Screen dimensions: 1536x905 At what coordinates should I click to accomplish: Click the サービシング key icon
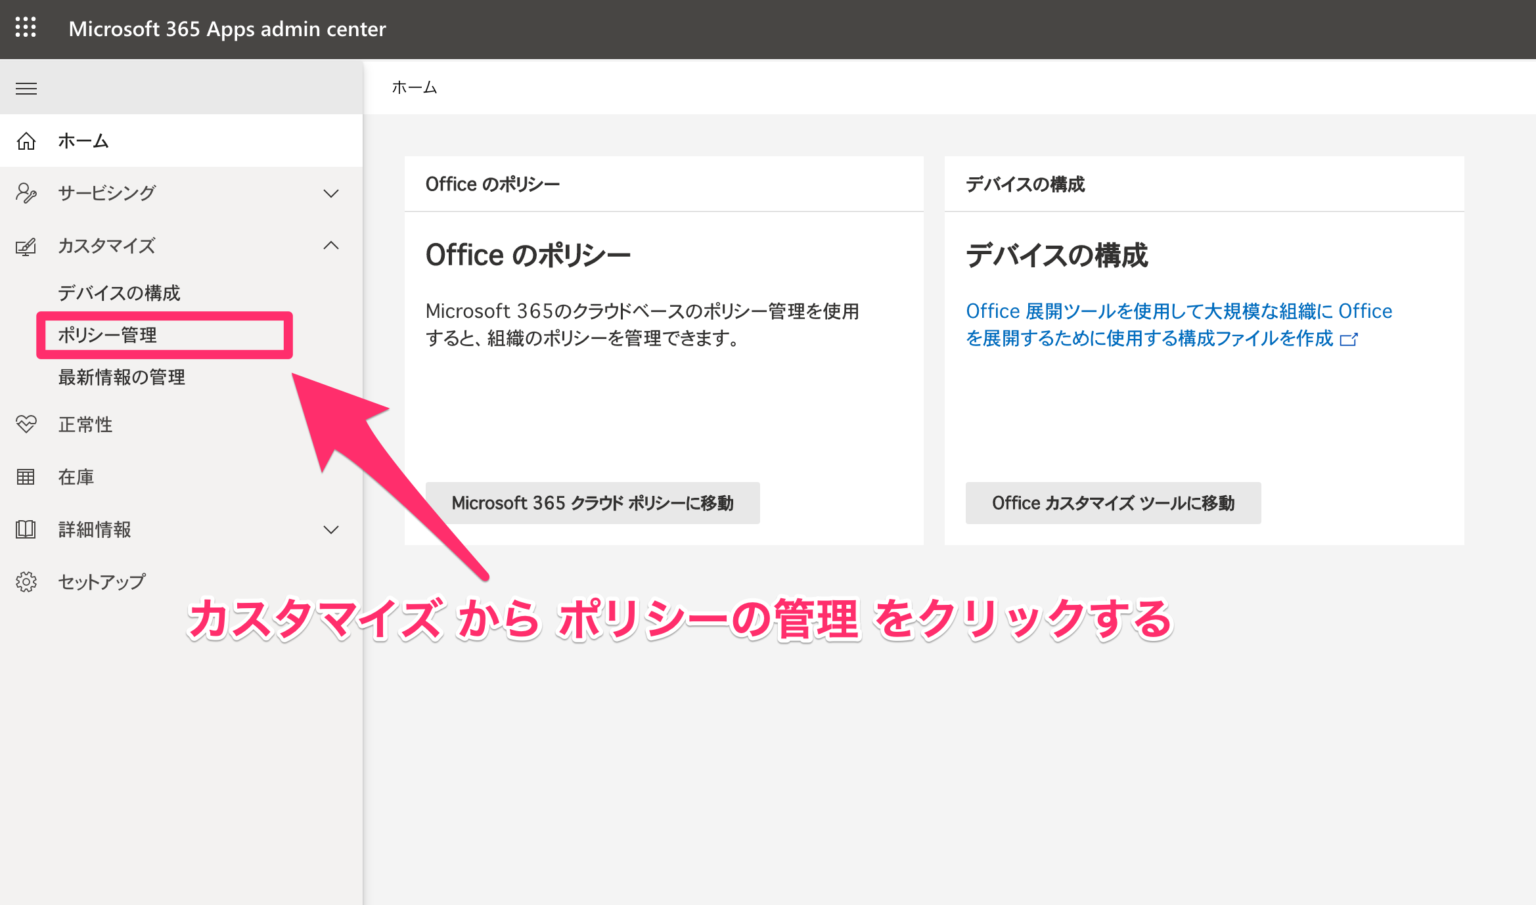pyautogui.click(x=26, y=193)
